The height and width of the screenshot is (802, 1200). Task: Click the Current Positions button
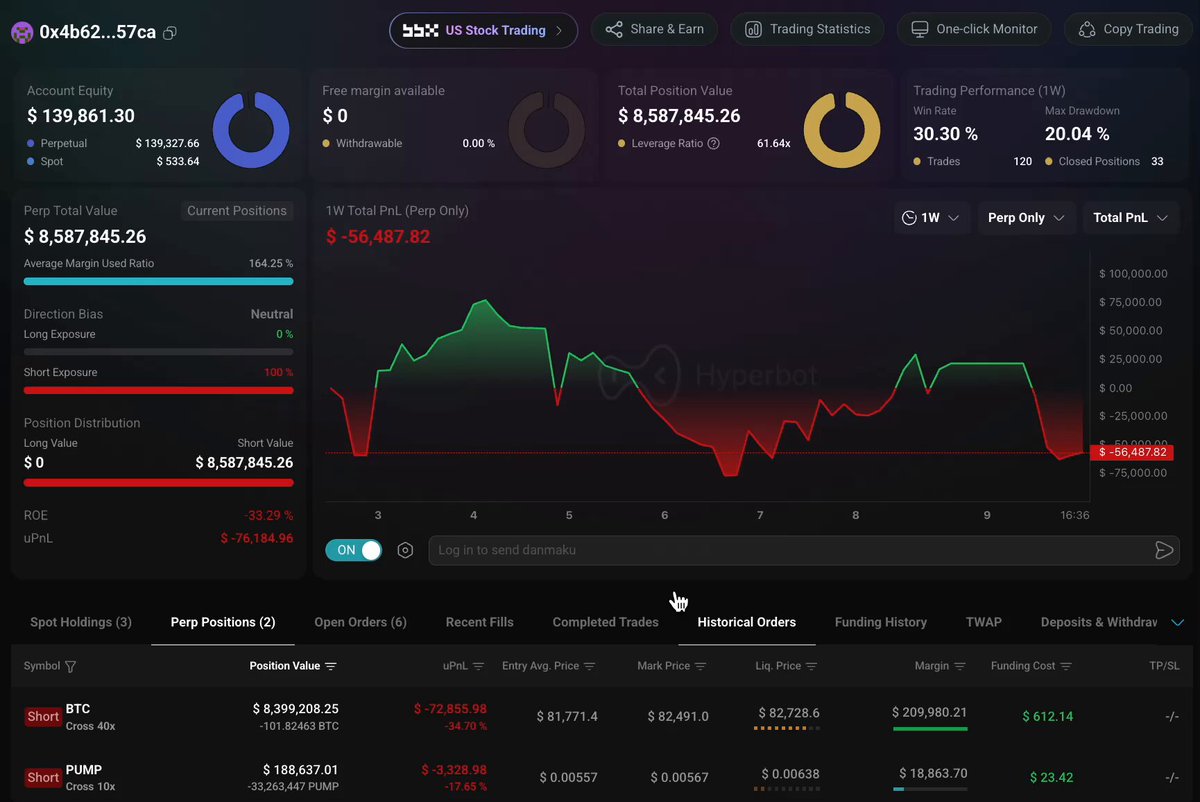(x=237, y=211)
